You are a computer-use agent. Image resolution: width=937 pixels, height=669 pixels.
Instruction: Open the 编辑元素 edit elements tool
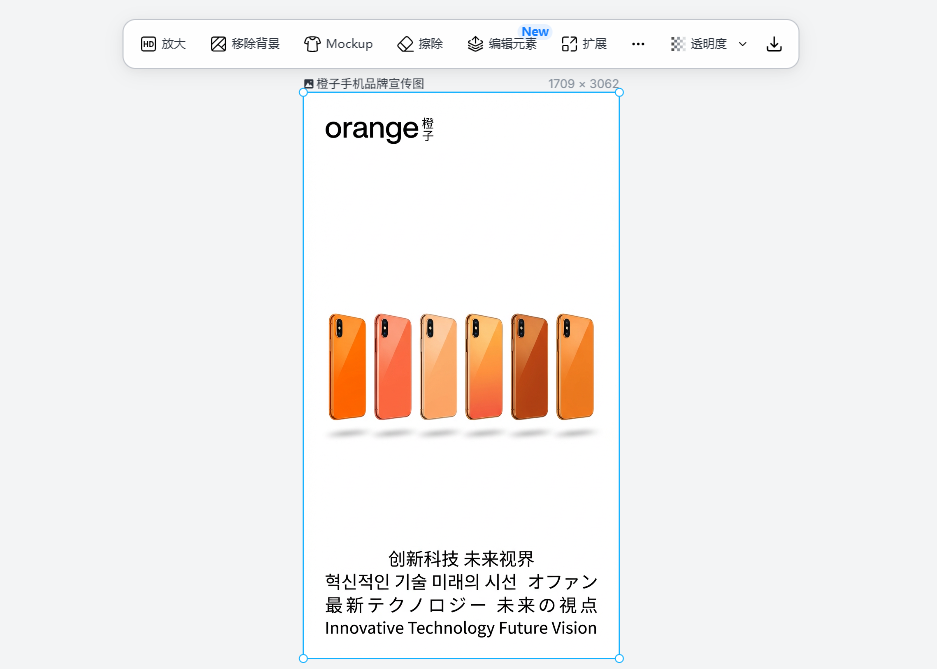pos(502,44)
